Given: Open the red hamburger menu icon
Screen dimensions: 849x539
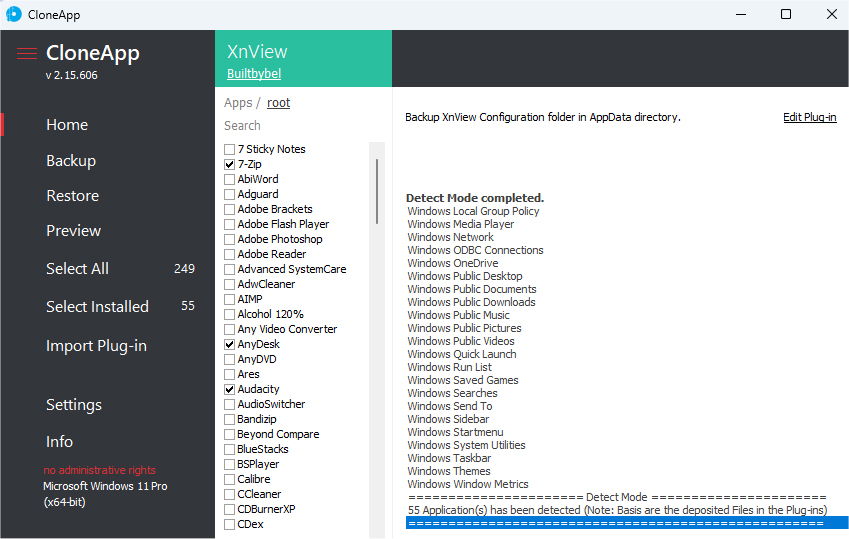Looking at the screenshot, I should pyautogui.click(x=27, y=53).
